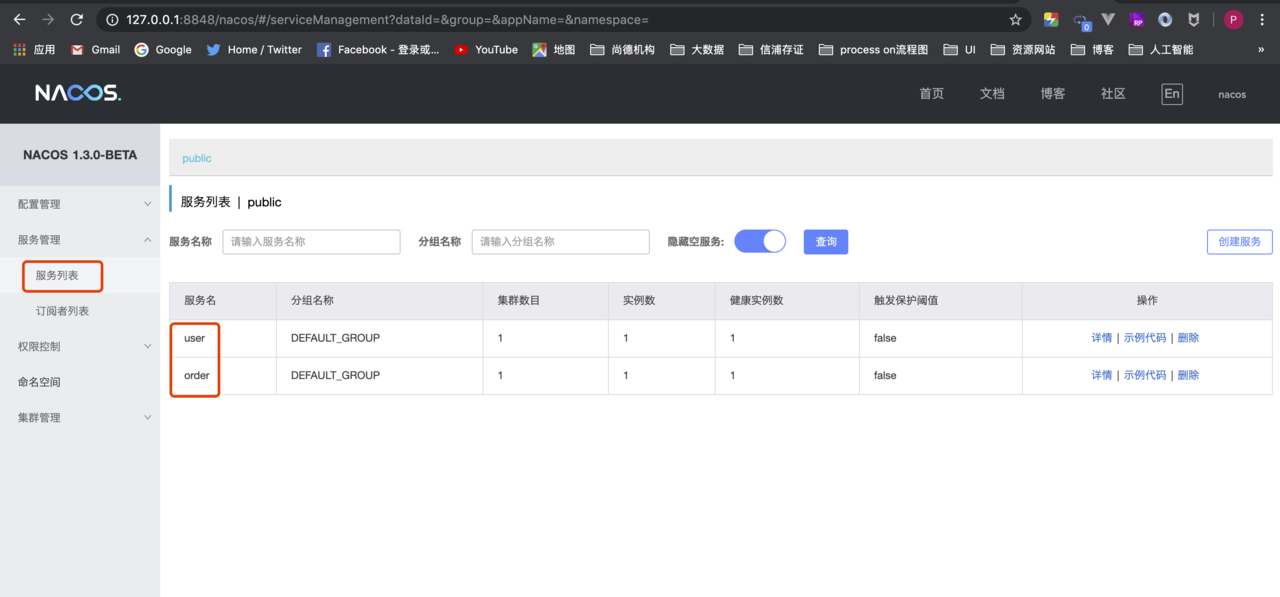Viewport: 1280px width, 597px height.
Task: Expand the 集群管理 sidebar menu
Action: click(x=80, y=418)
